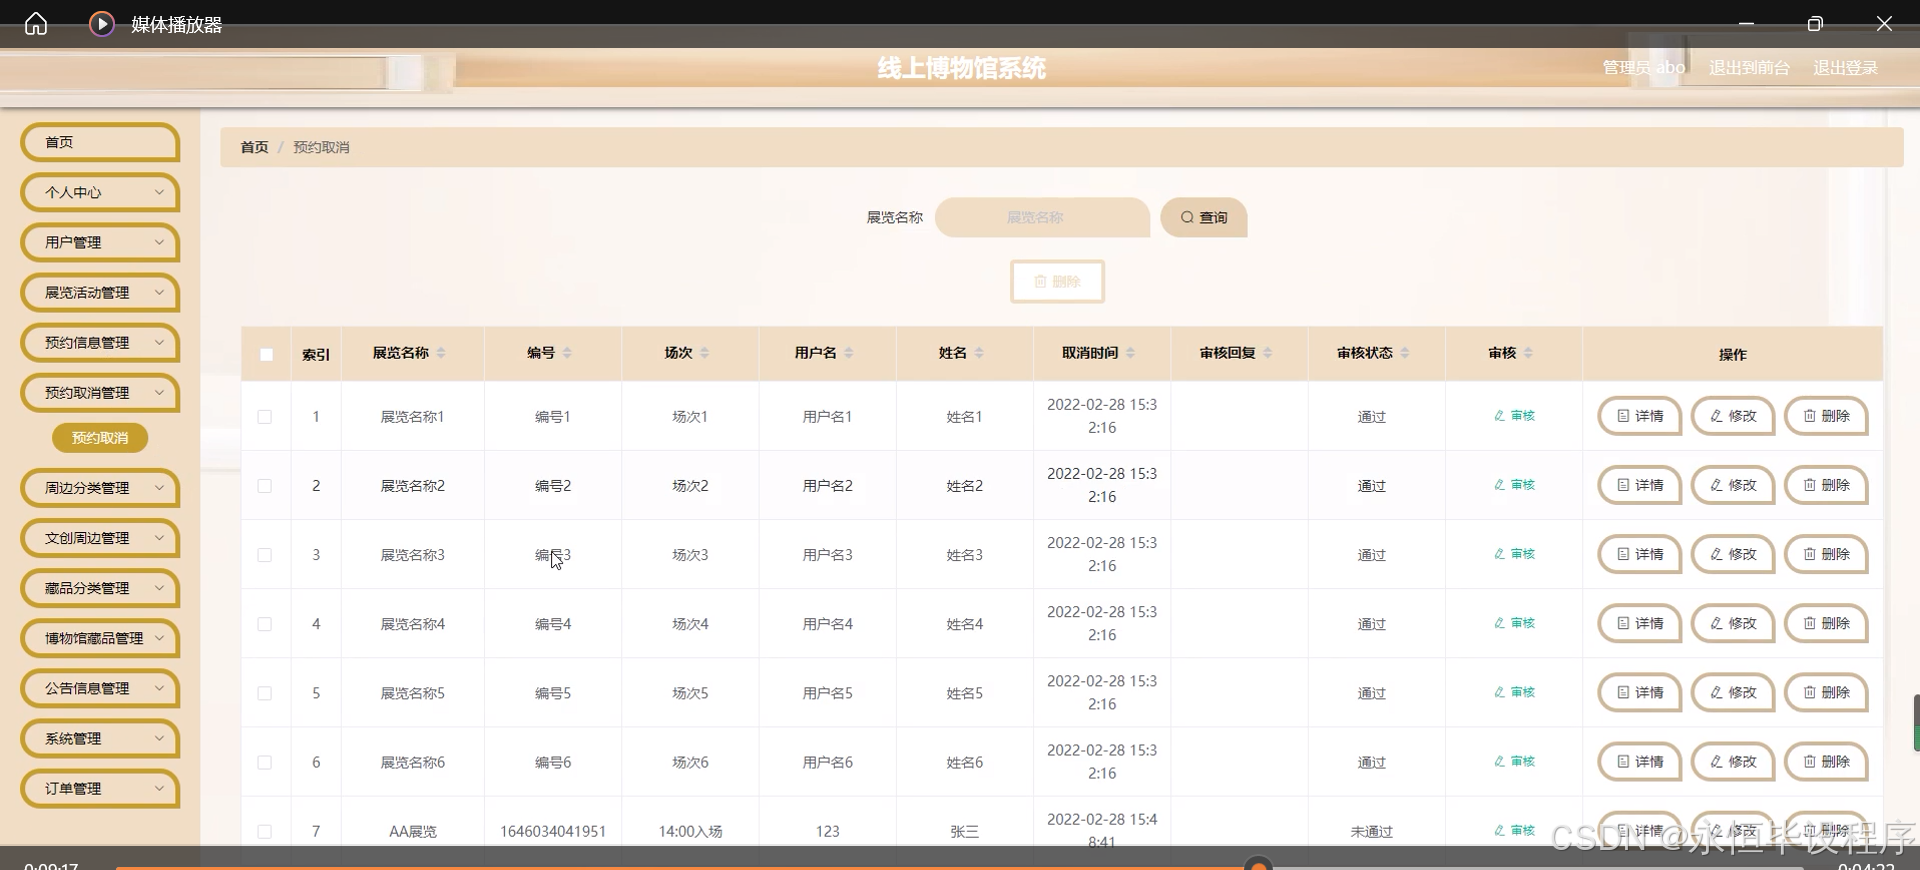Collapse 预约取消管理 sidebar menu
Image resolution: width=1920 pixels, height=870 pixels.
(x=100, y=392)
